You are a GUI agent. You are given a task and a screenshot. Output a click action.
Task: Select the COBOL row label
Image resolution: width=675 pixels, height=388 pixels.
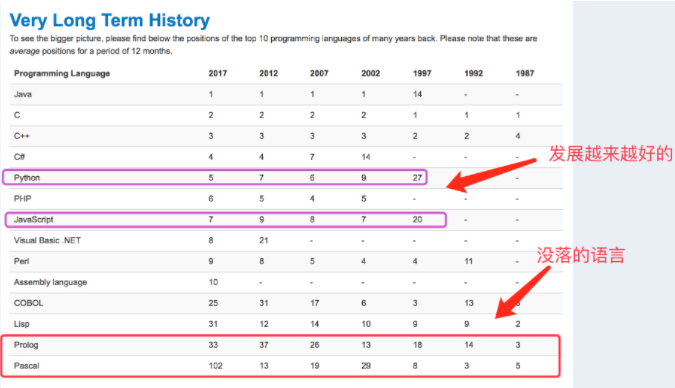click(28, 303)
